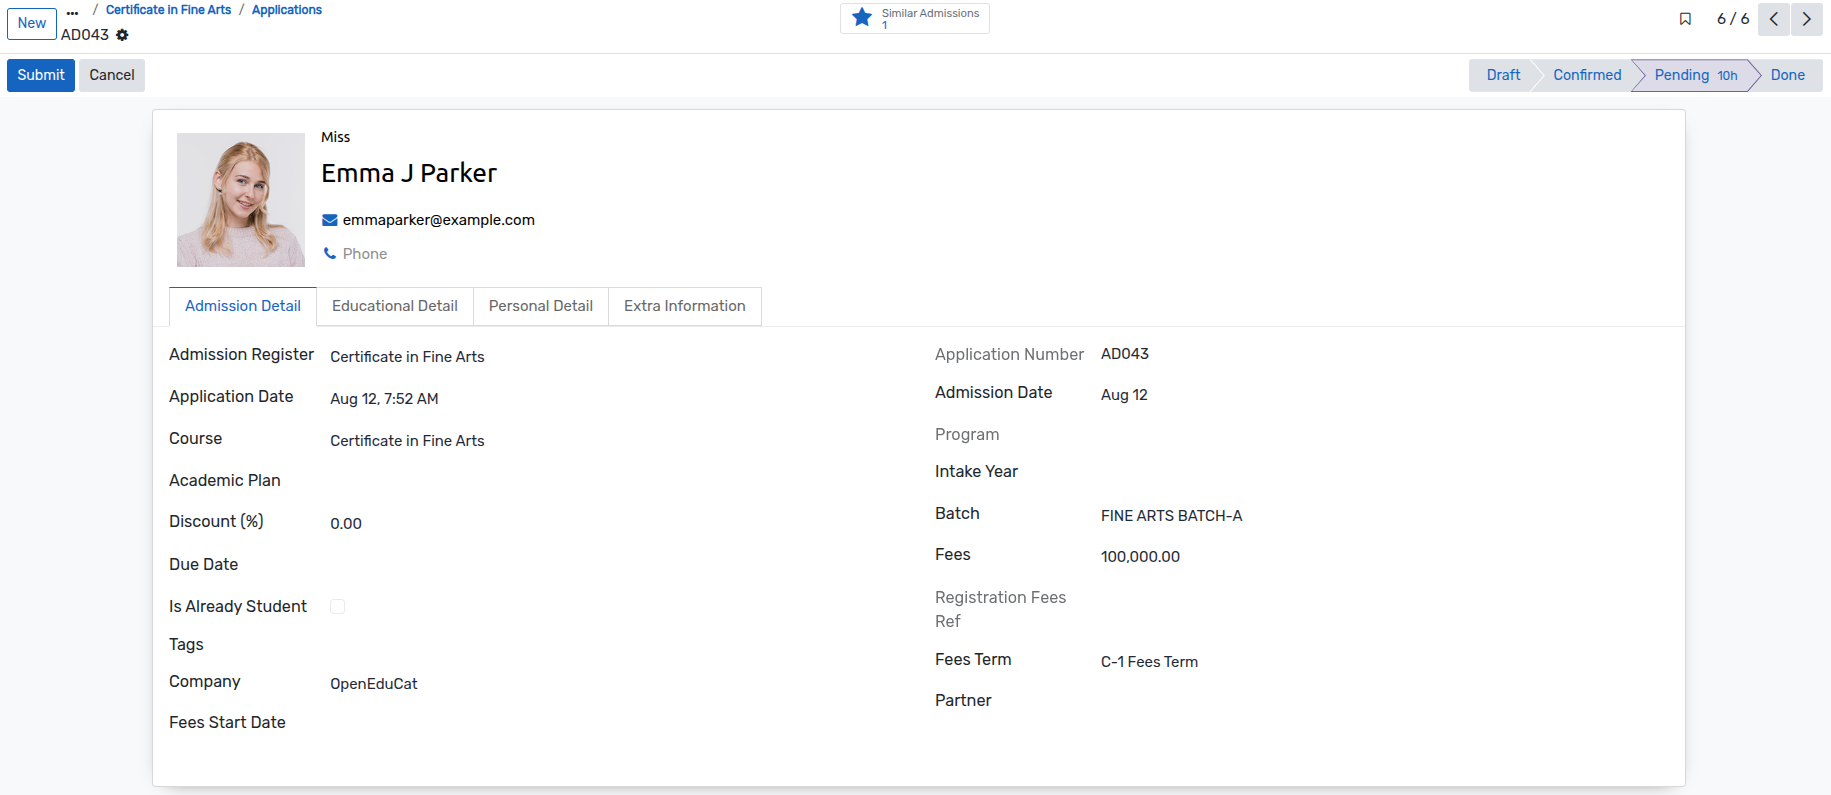Edit the Fees value 100,000.00

pyautogui.click(x=1140, y=557)
